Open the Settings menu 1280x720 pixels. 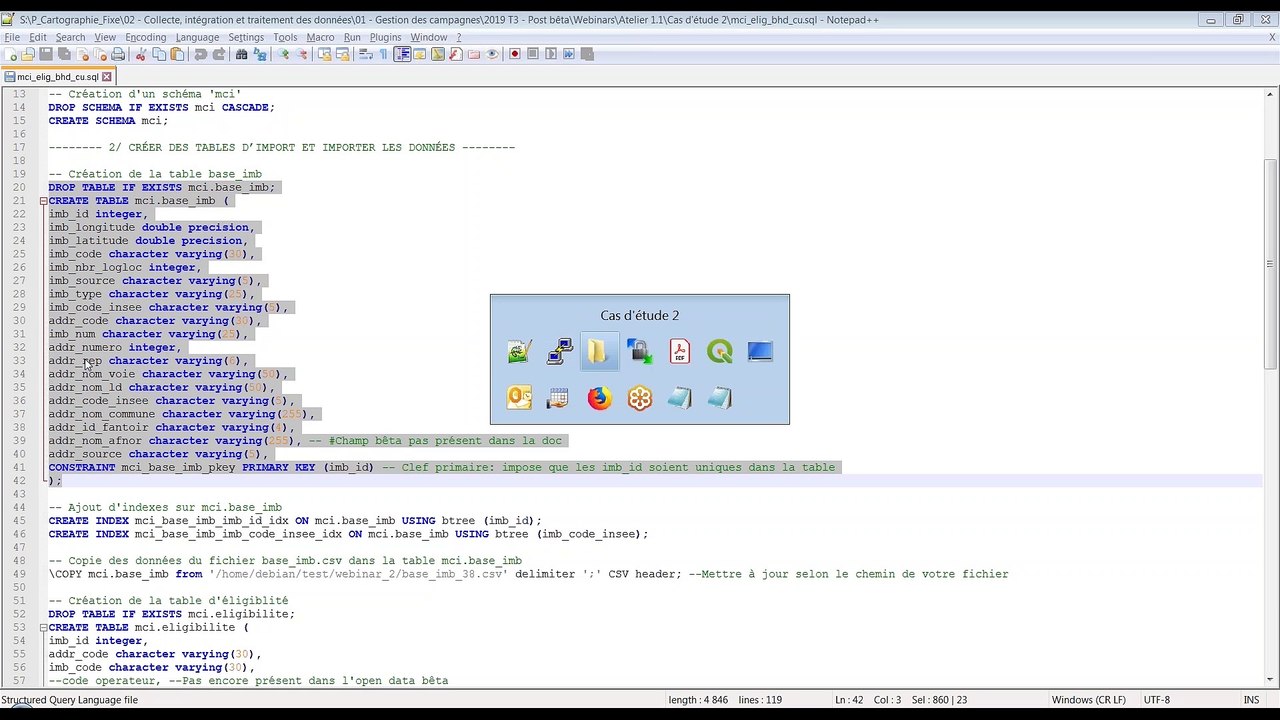246,37
